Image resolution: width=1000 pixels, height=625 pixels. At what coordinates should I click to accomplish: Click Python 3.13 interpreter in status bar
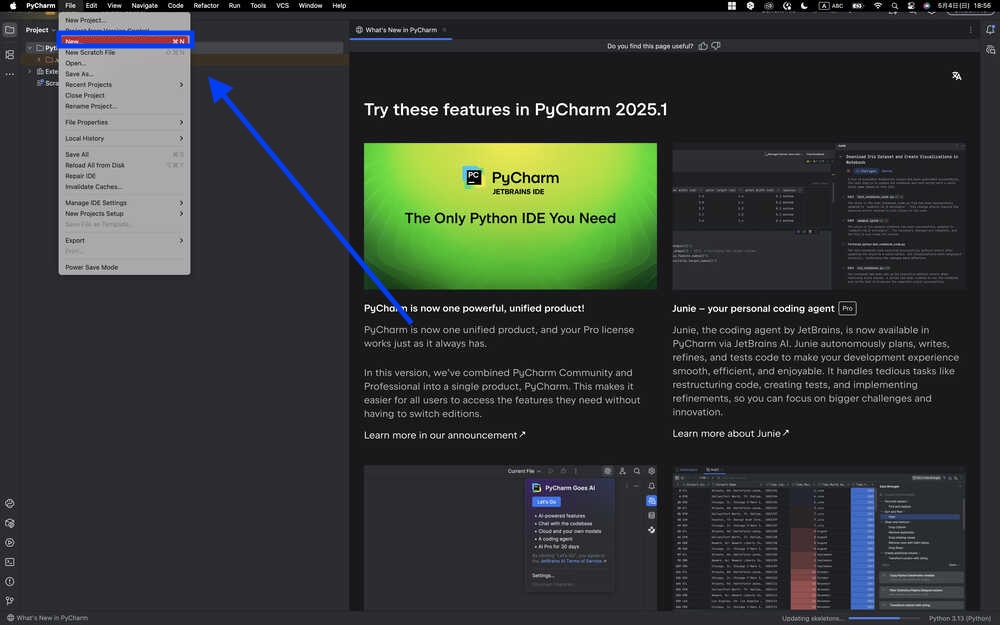(959, 618)
